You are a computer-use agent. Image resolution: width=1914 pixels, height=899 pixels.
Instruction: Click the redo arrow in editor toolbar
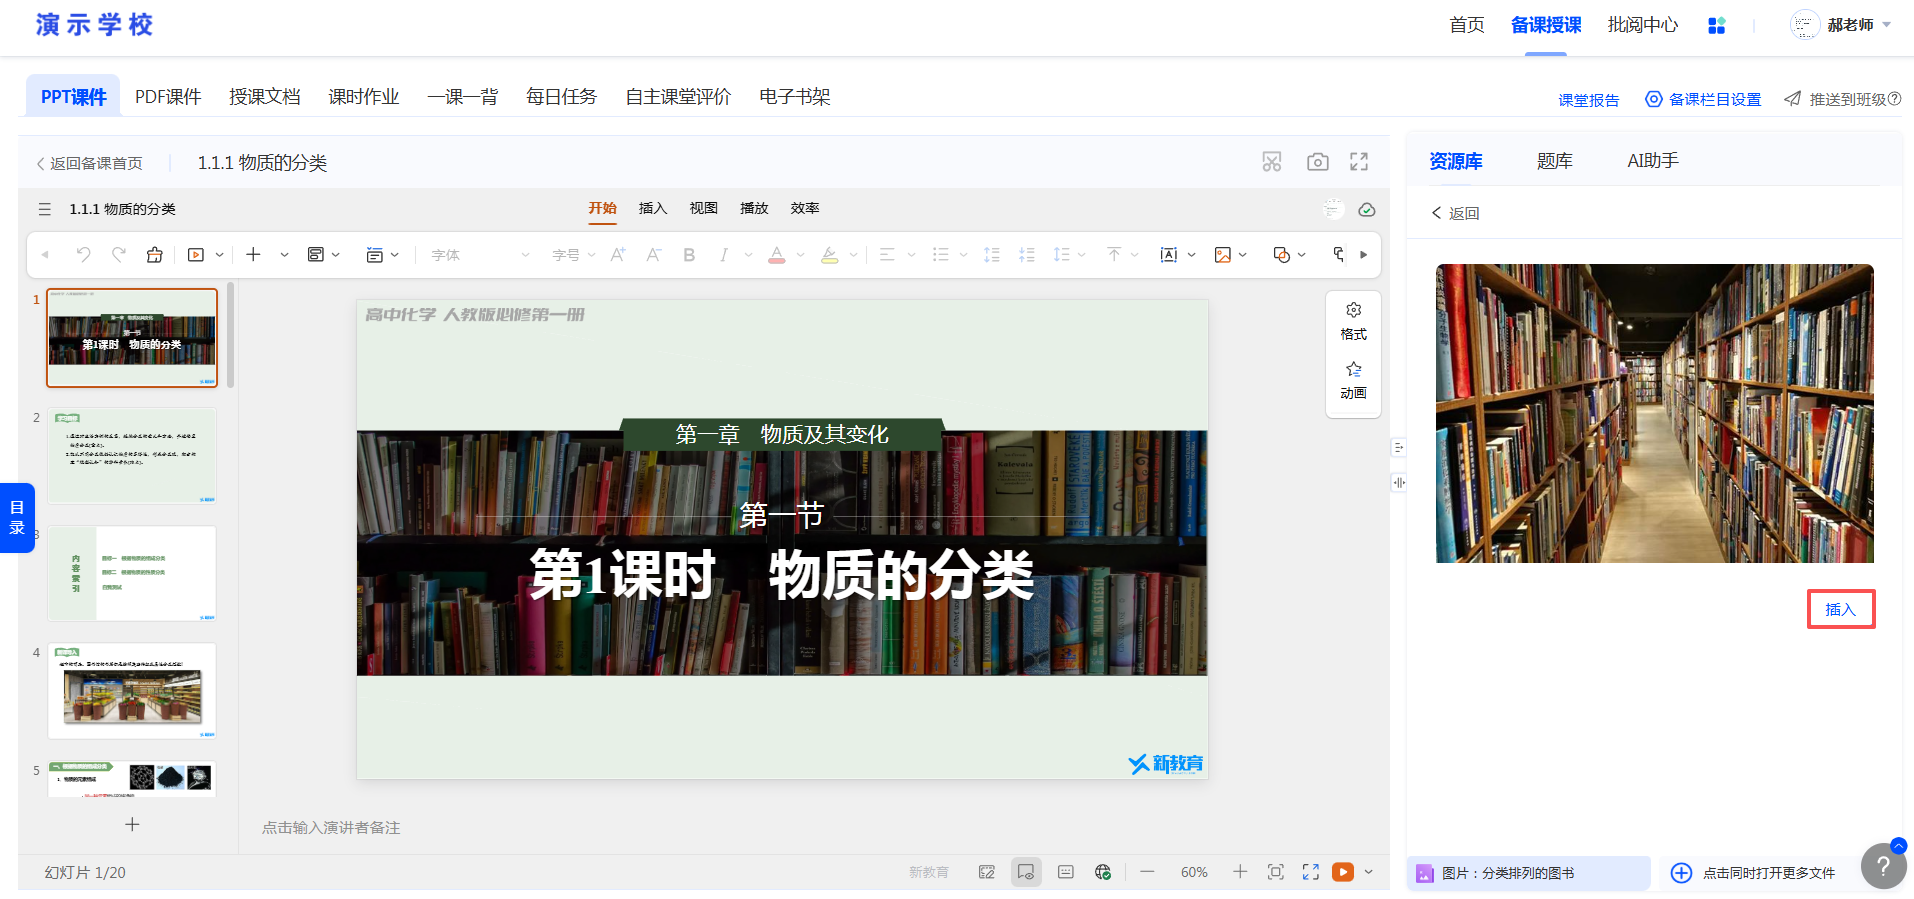click(119, 255)
